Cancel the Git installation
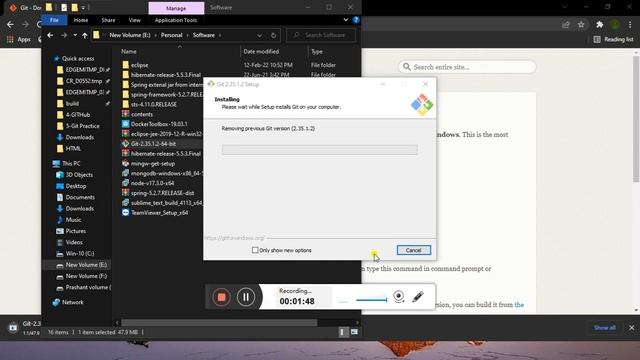Viewport: 640px width, 360px height. click(x=413, y=250)
